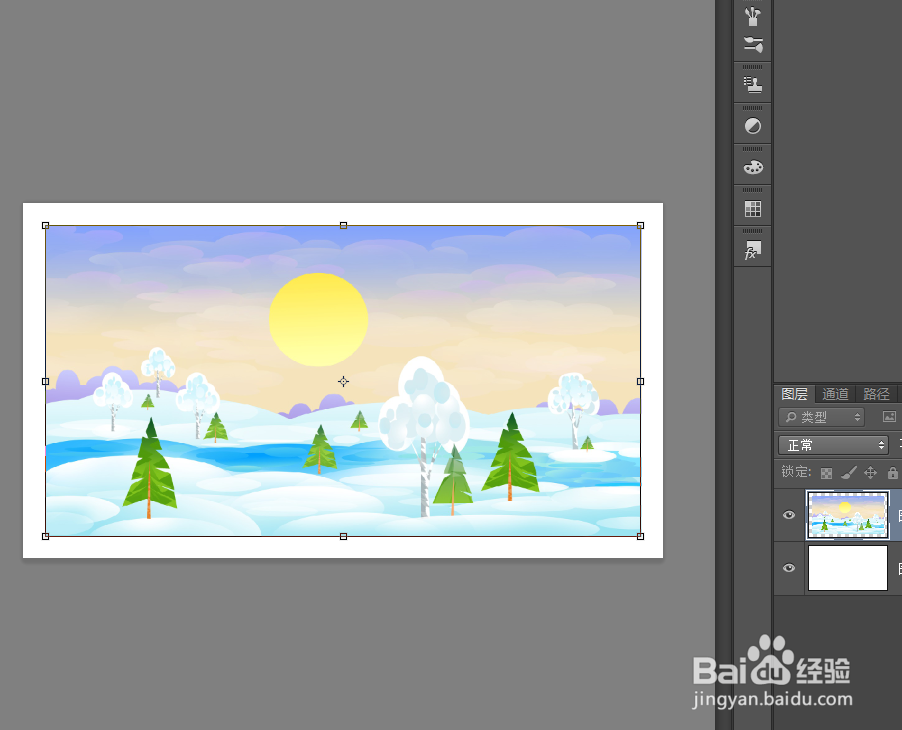
Task: Lock layer position move icon
Action: pos(870,473)
